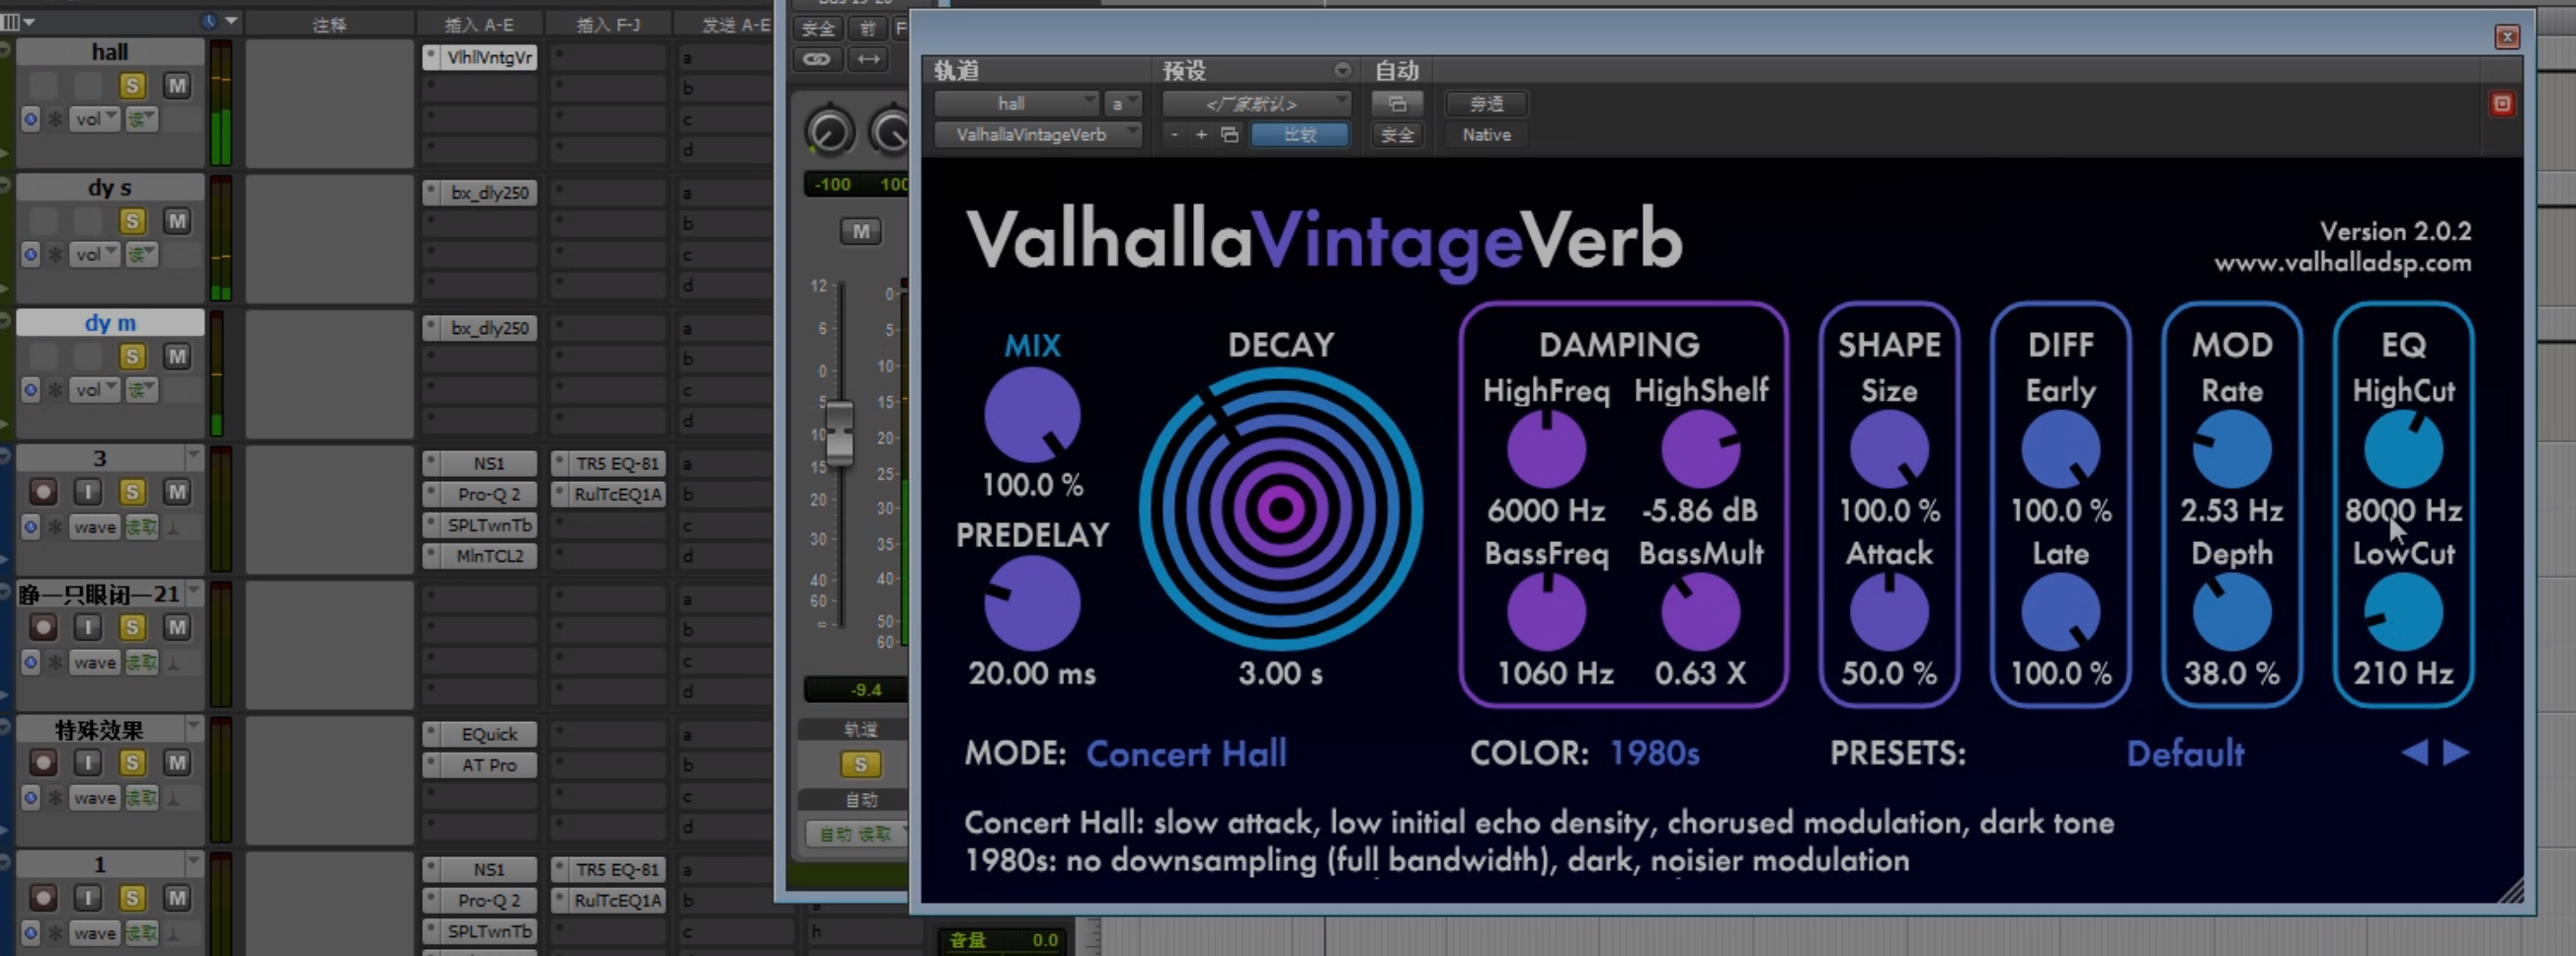Image resolution: width=2576 pixels, height=956 pixels.
Task: Click the minus previous-preset button
Action: [1174, 135]
